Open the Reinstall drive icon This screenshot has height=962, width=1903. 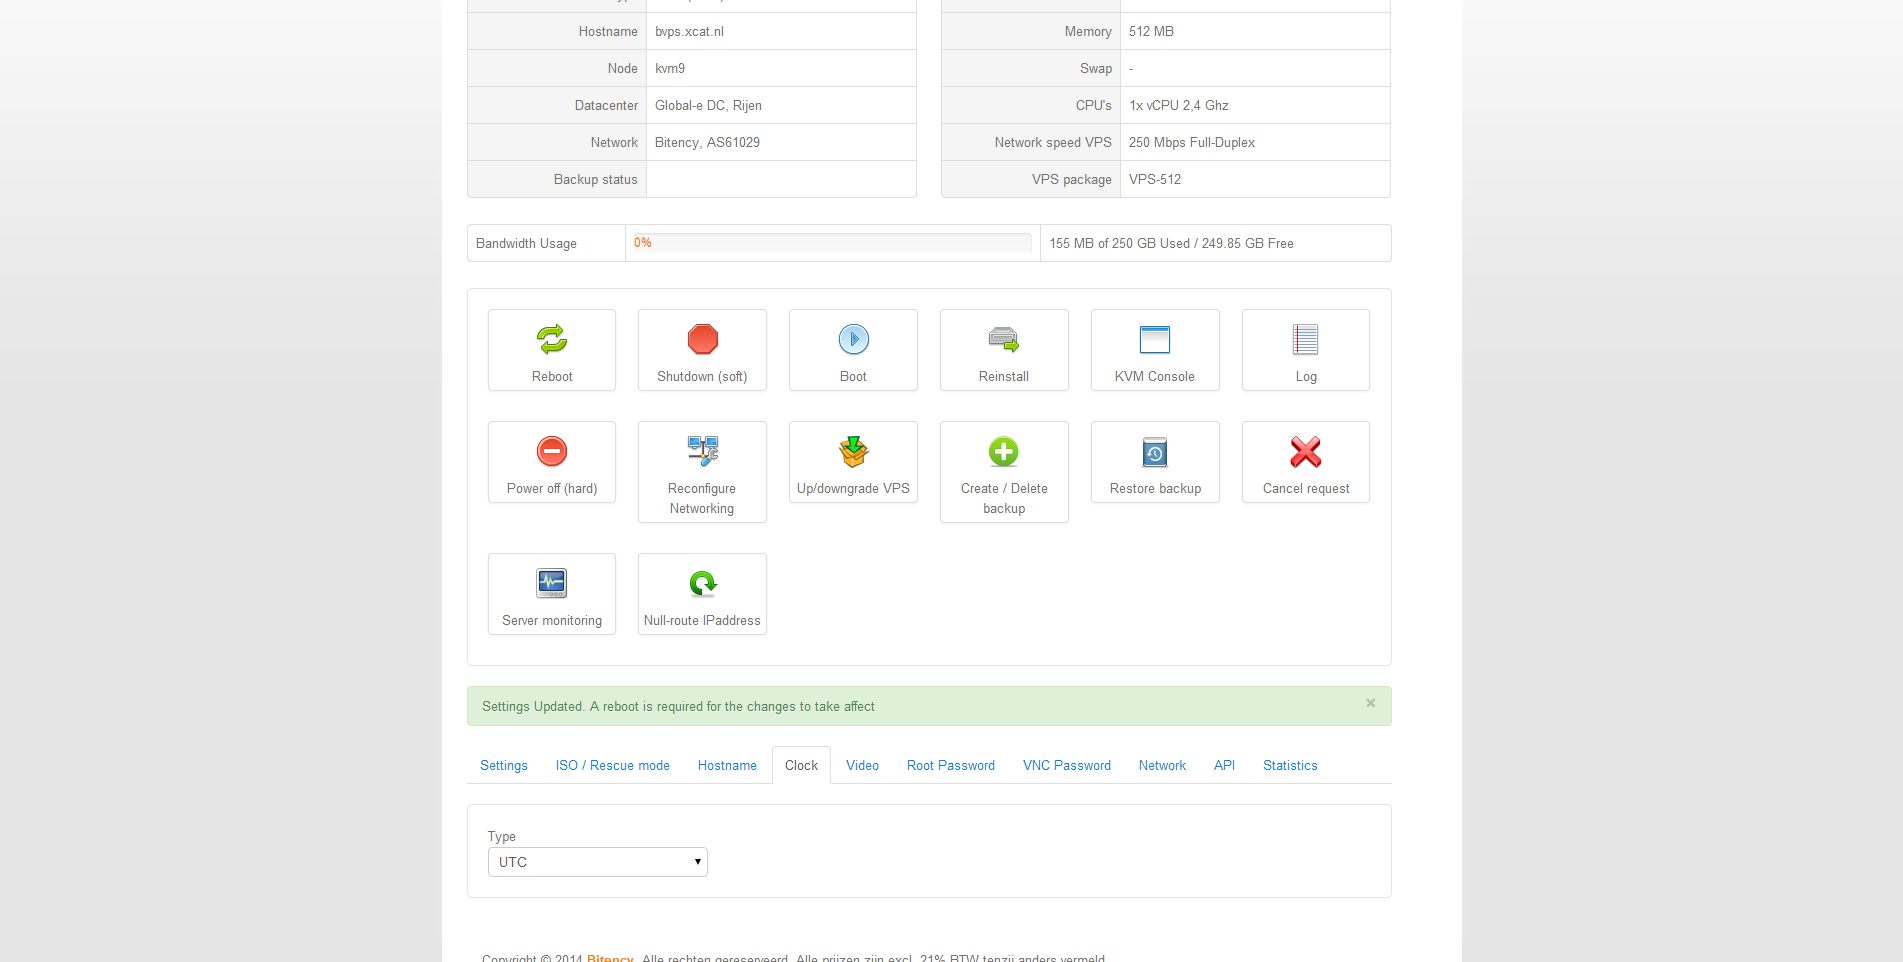(x=1004, y=340)
